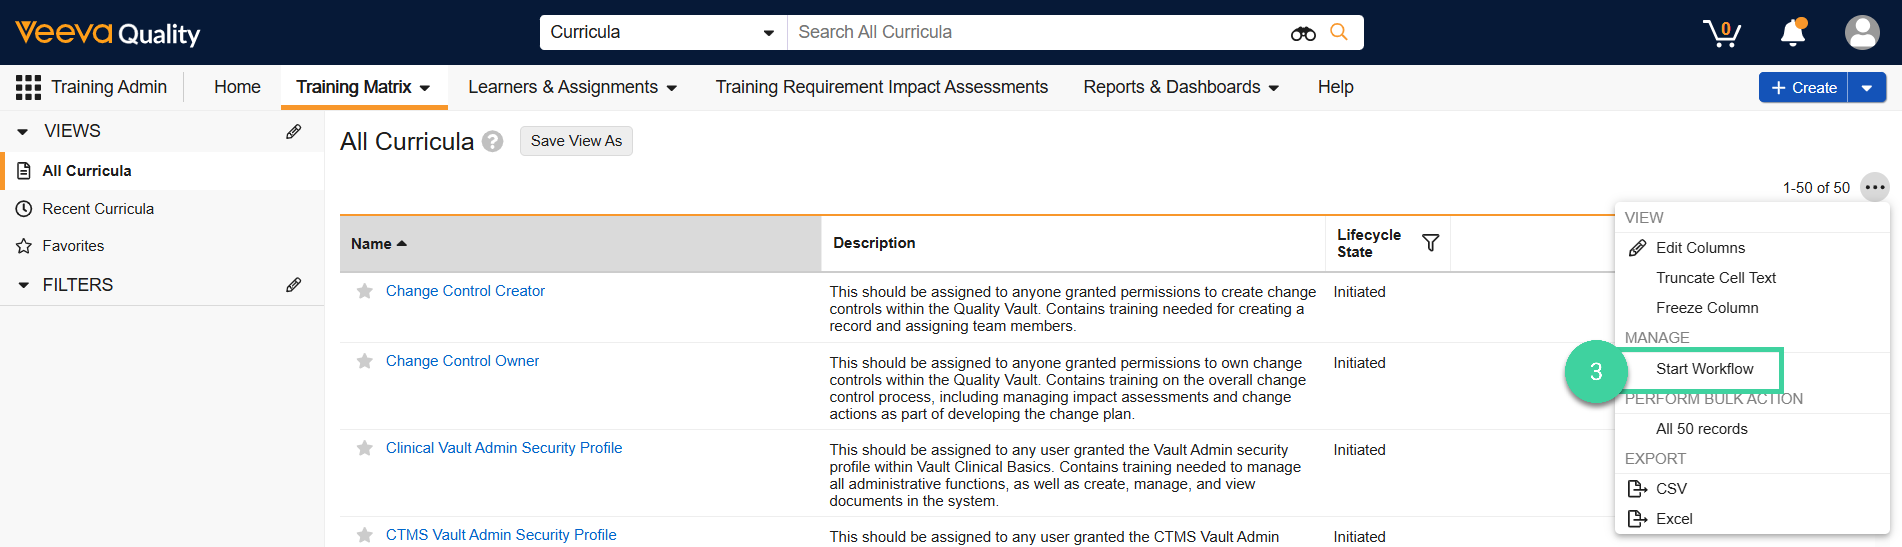The height and width of the screenshot is (547, 1902).
Task: Open the shopping cart icon
Action: [x=1722, y=33]
